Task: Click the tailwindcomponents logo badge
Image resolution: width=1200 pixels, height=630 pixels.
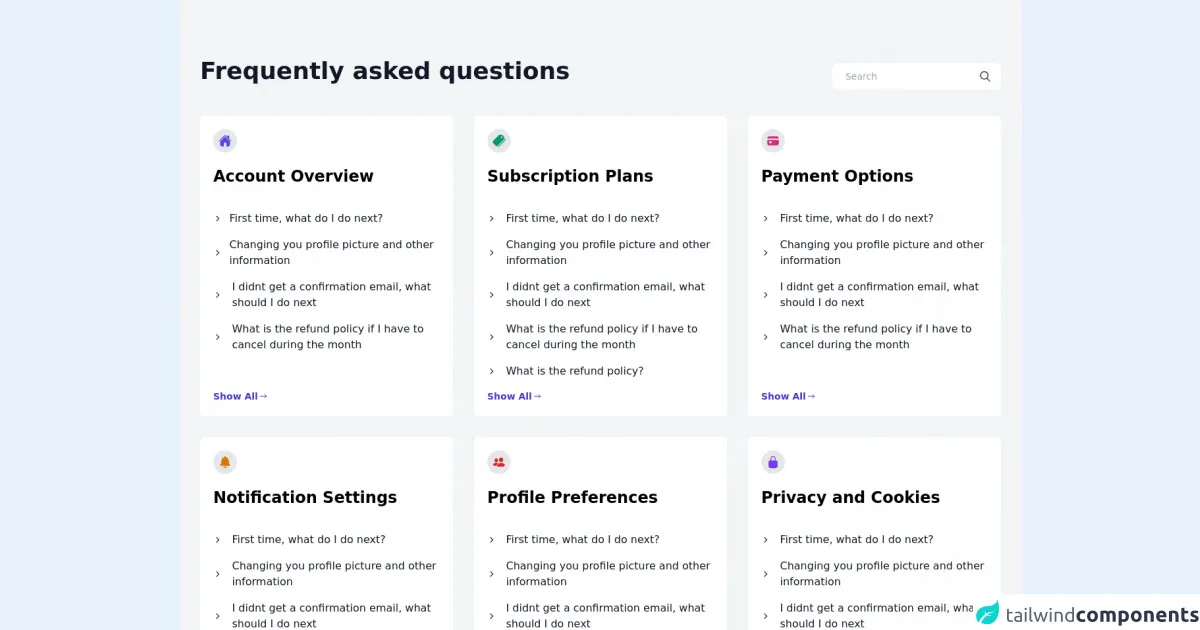Action: tap(1087, 613)
